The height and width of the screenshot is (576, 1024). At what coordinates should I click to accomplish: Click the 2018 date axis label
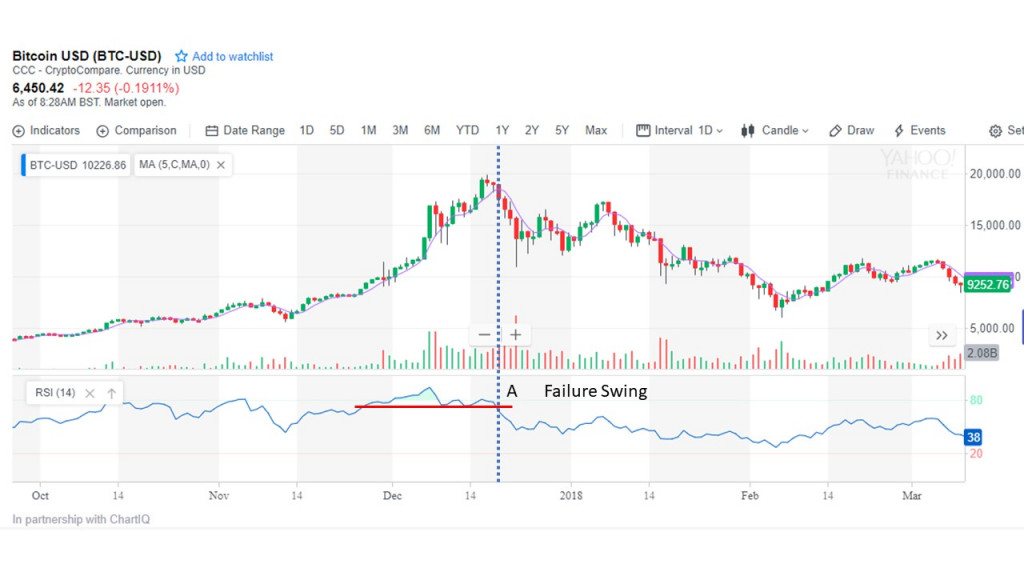571,496
